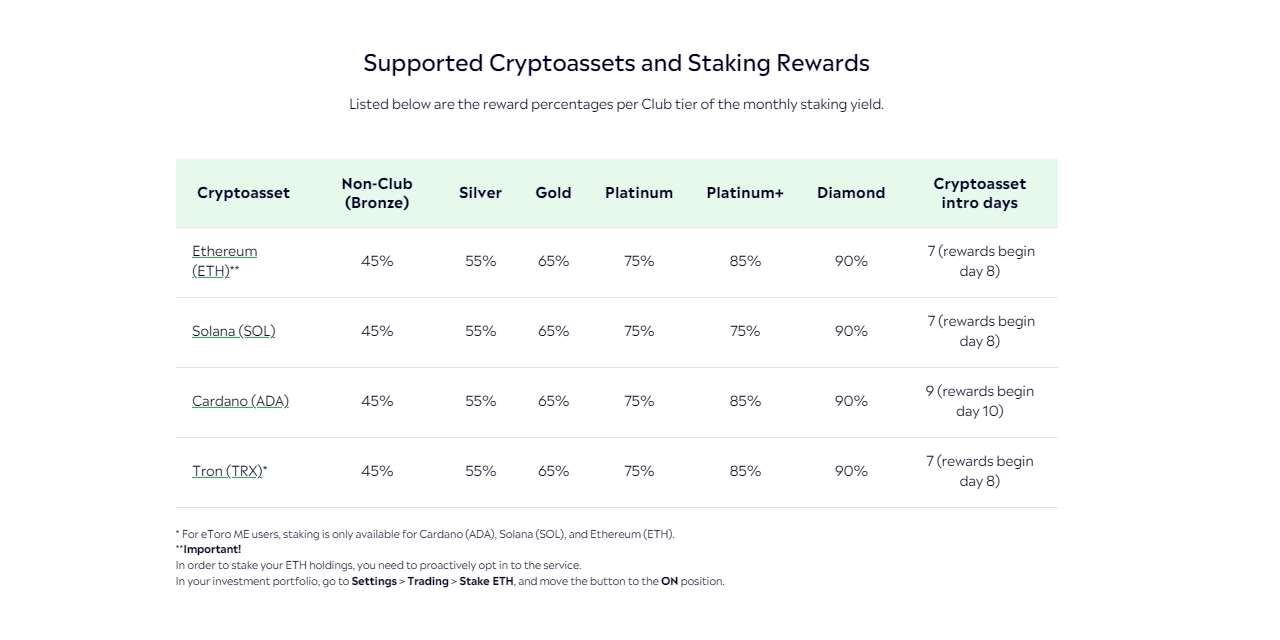
Task: Open the Solana (SOL) link
Action: [233, 331]
